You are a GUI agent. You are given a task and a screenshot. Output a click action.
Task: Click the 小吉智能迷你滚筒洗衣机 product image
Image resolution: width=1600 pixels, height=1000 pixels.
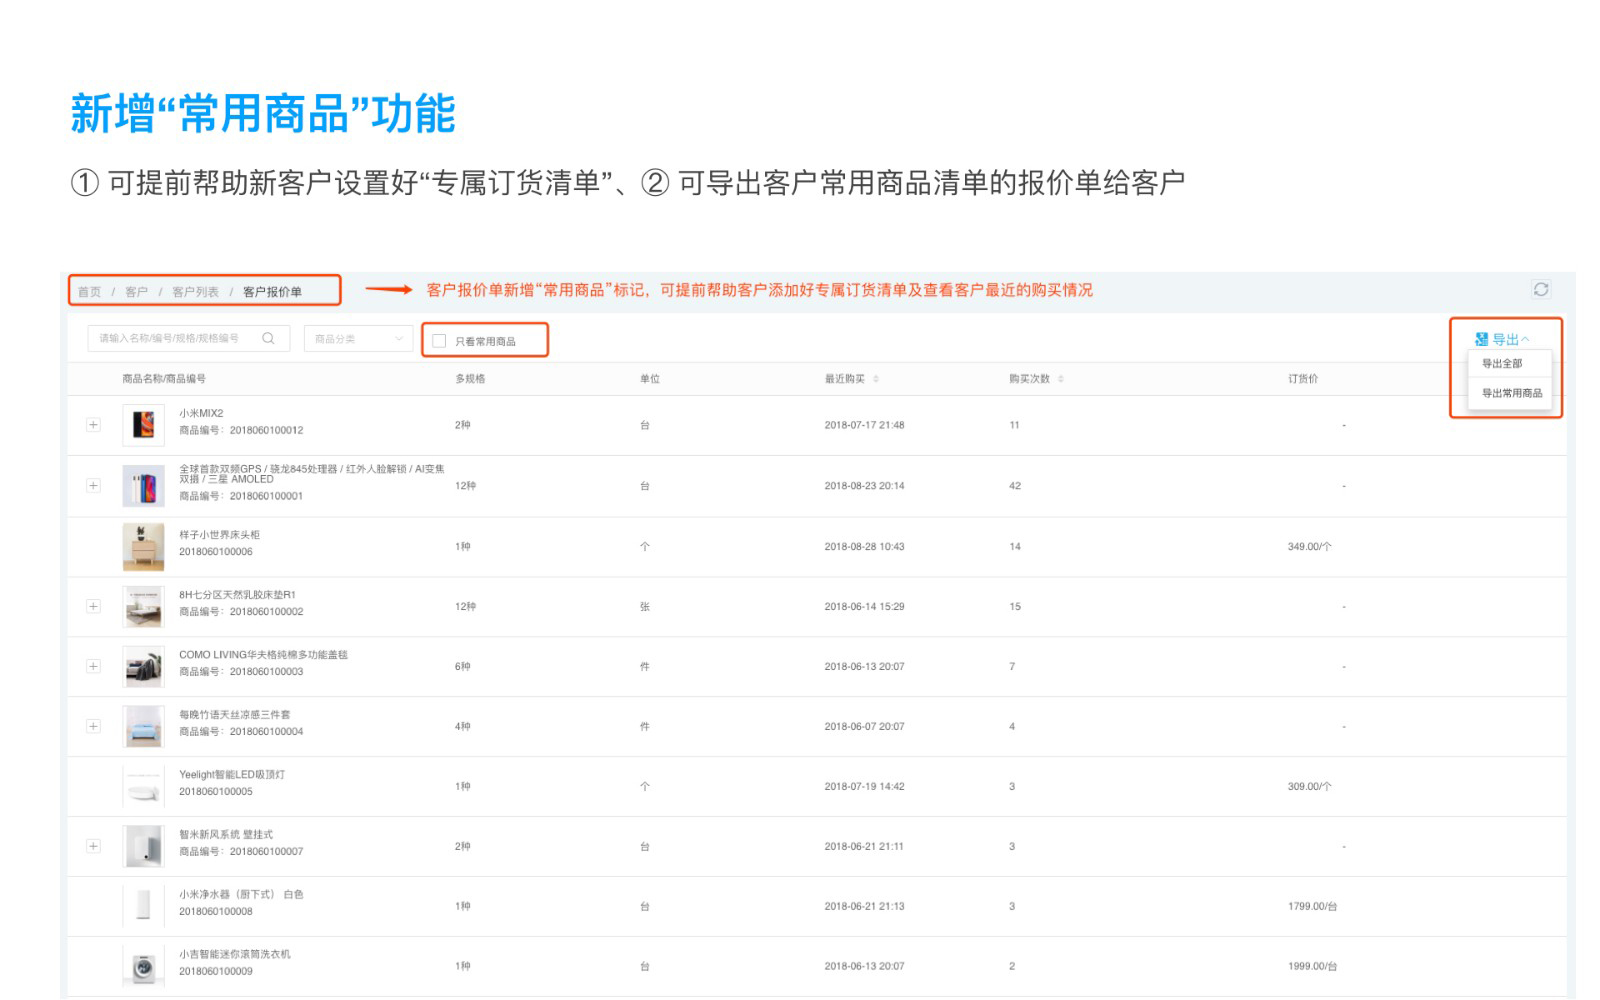click(x=143, y=966)
